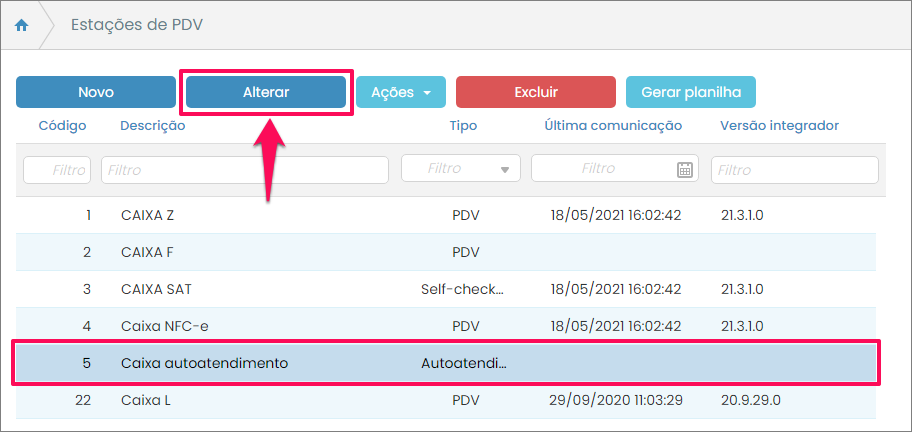Sort by Descrição column header
Screen dimensions: 912x432
coord(152,126)
